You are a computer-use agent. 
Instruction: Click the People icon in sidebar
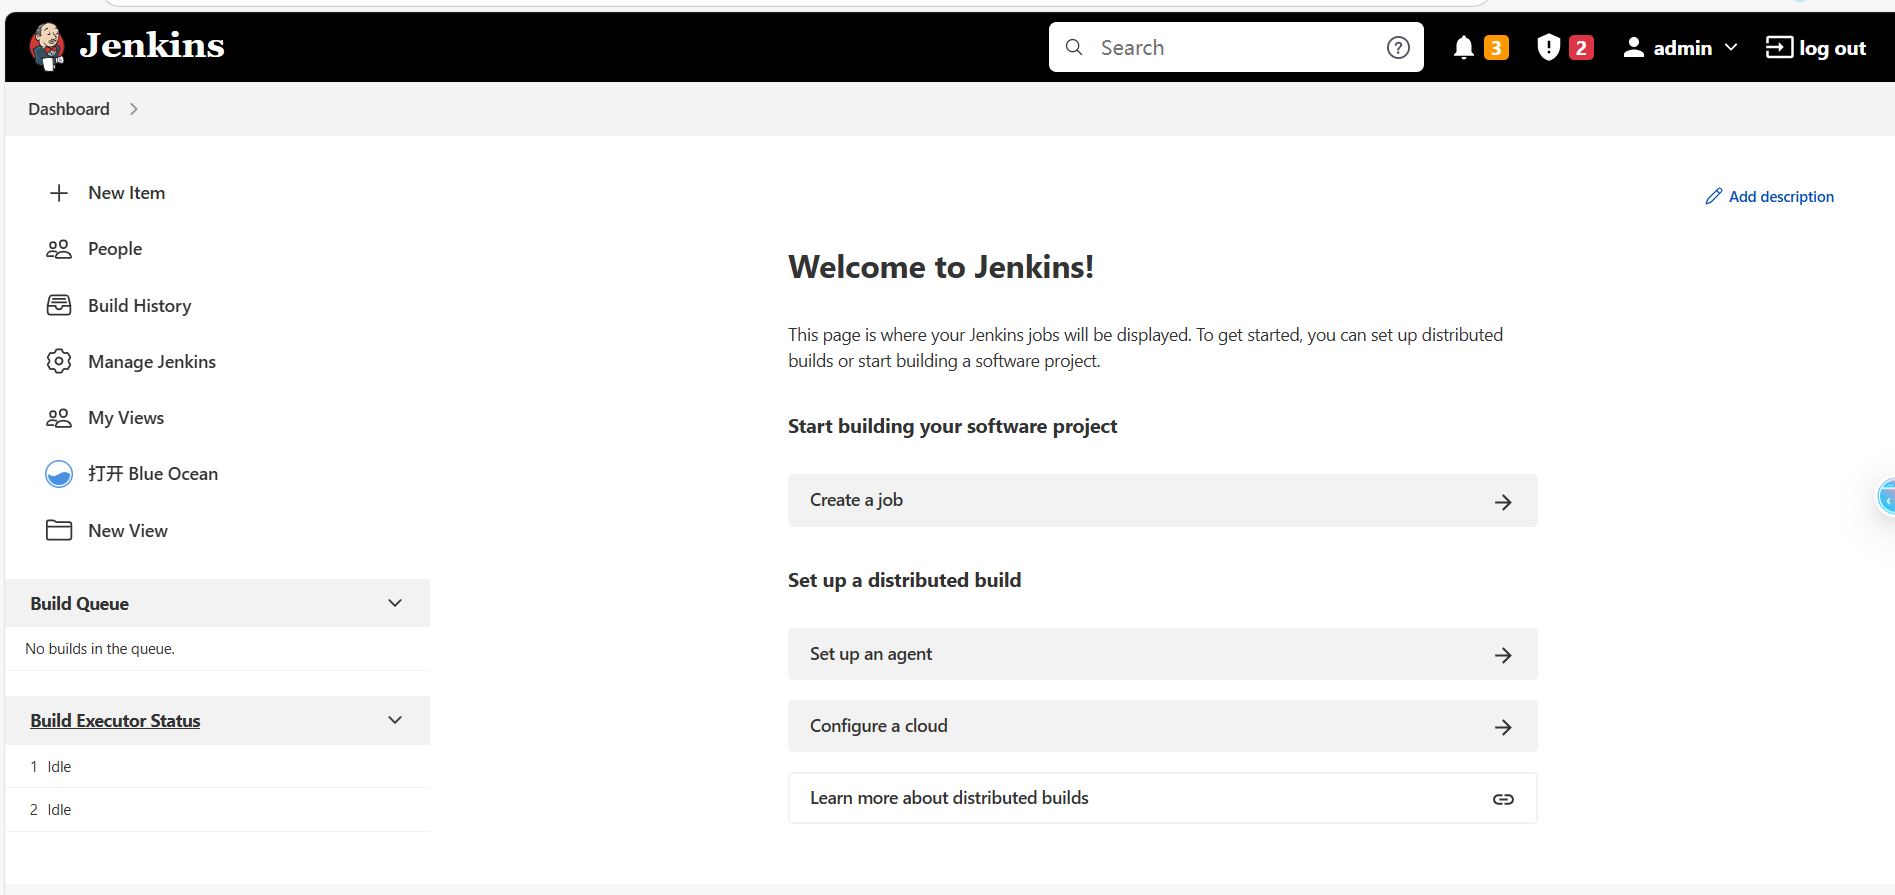[x=59, y=249]
